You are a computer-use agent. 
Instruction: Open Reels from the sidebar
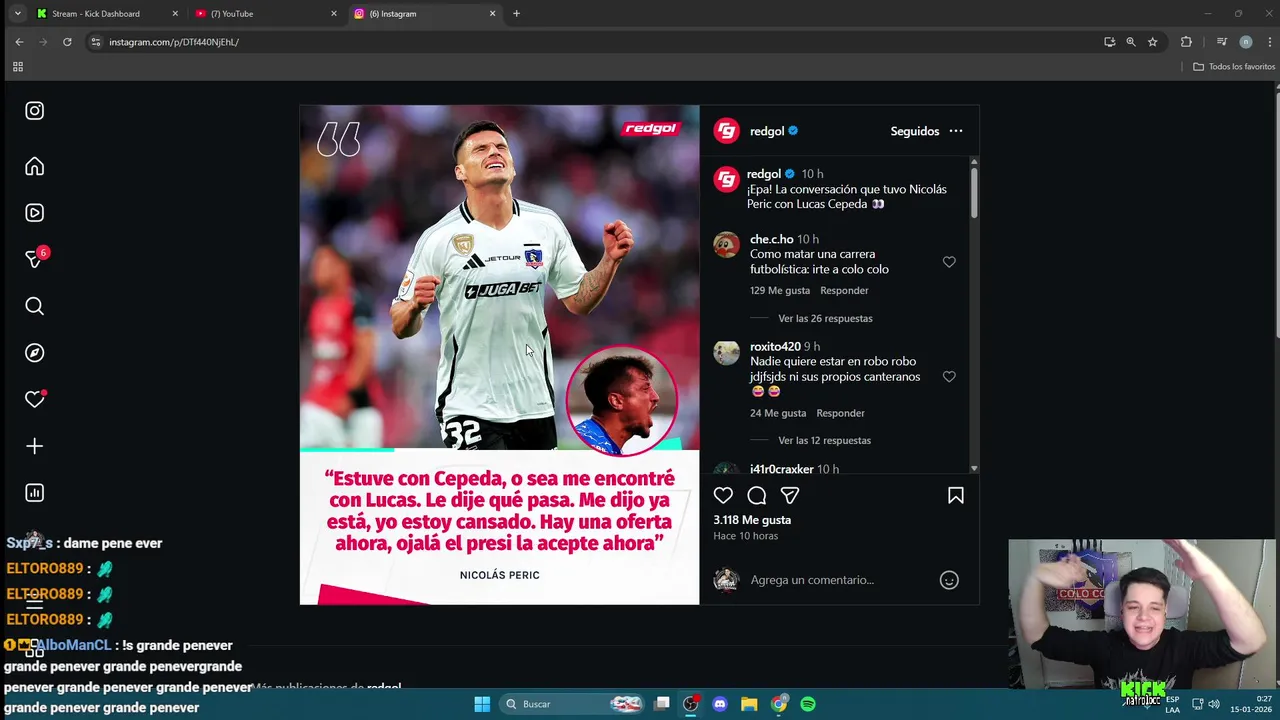point(35,213)
